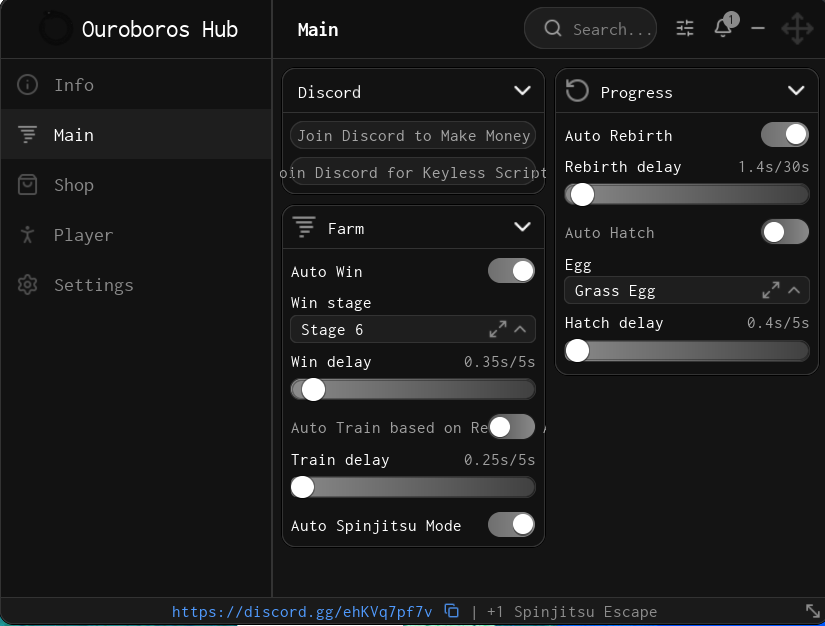Click the expand arrows in Grass Egg dropdown
The image size is (825, 626).
click(771, 290)
